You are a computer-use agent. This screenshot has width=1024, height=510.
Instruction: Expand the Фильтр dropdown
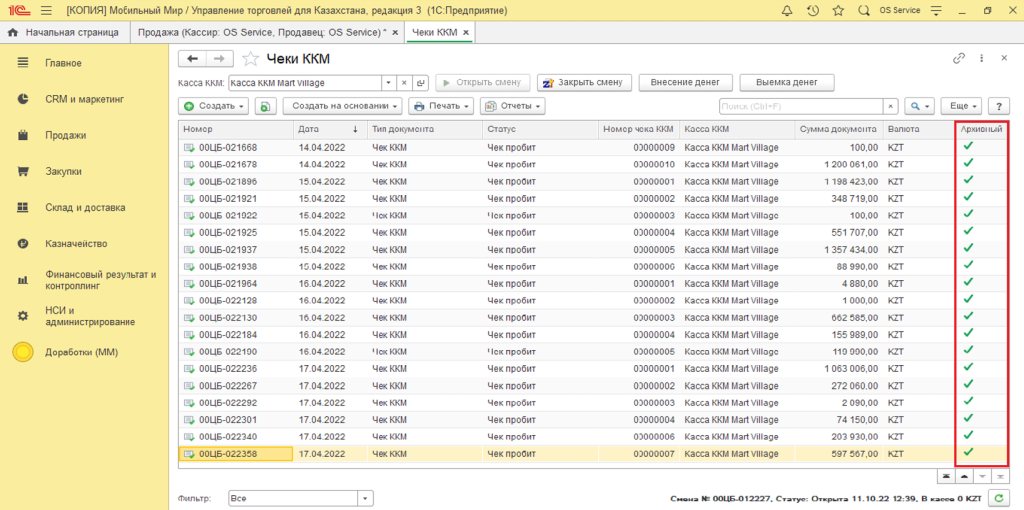(366, 498)
